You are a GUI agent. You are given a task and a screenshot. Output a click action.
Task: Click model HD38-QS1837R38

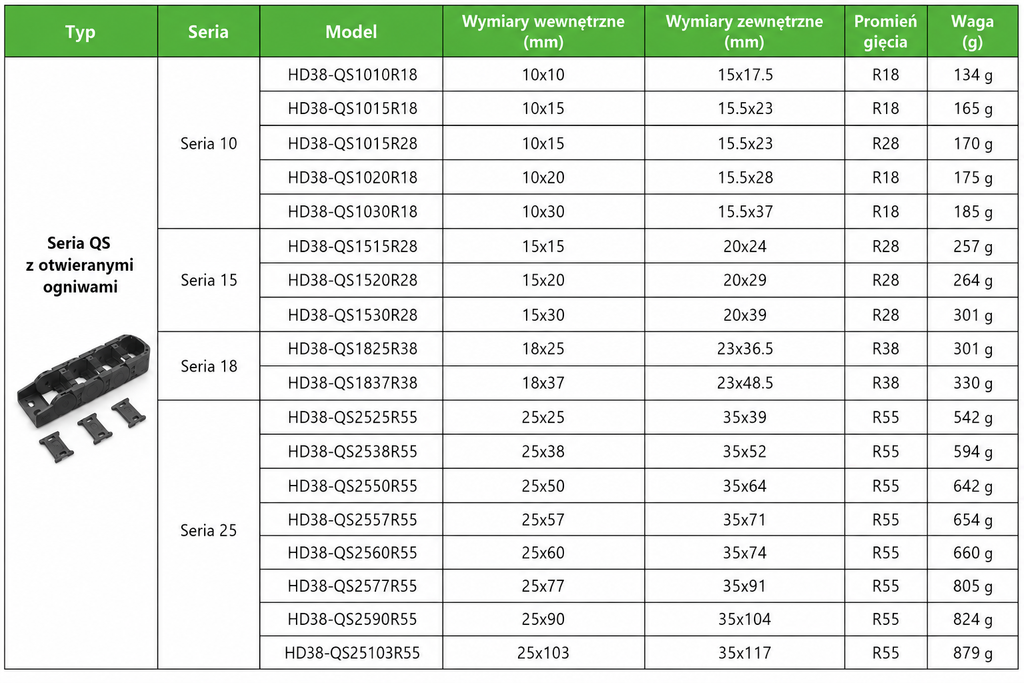coord(351,383)
